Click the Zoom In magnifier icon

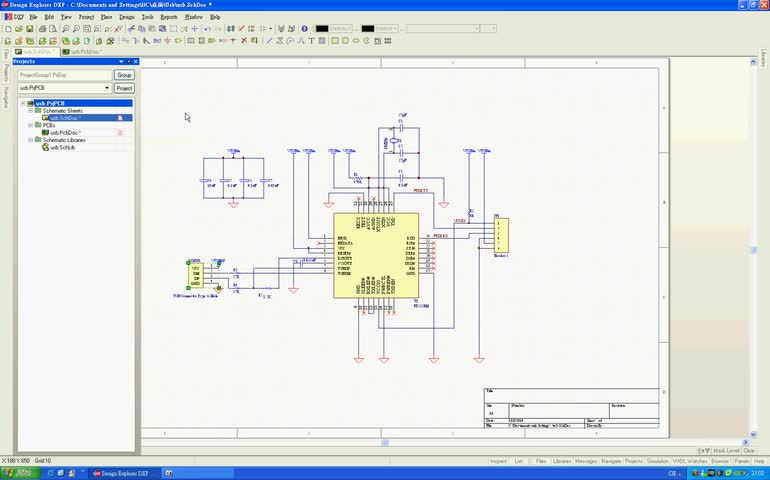(x=65, y=29)
